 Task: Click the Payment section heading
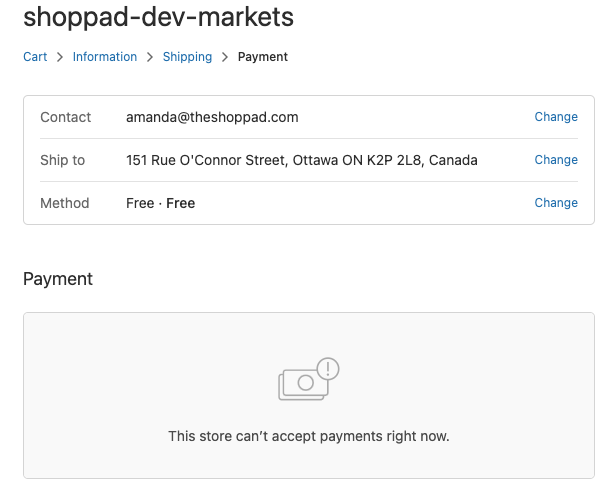58,279
